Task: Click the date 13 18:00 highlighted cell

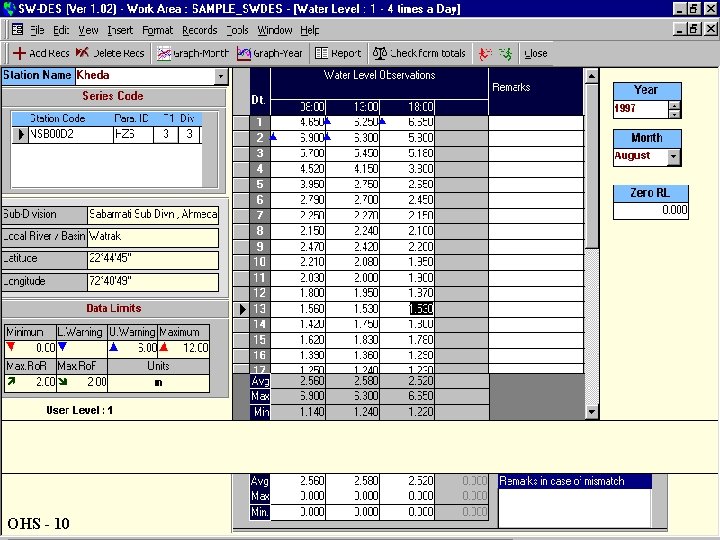Action: (407, 309)
